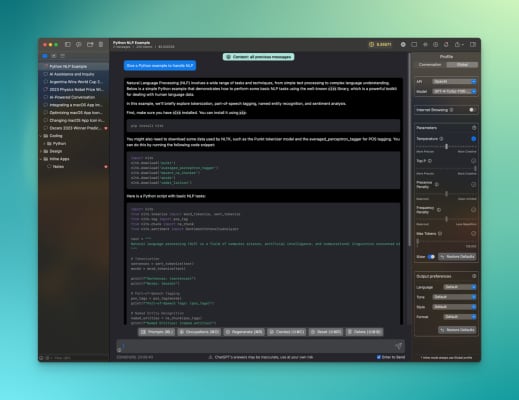Toggle the Max Tokens enable circle
Screen dimensions: 519x400
(x=474, y=234)
